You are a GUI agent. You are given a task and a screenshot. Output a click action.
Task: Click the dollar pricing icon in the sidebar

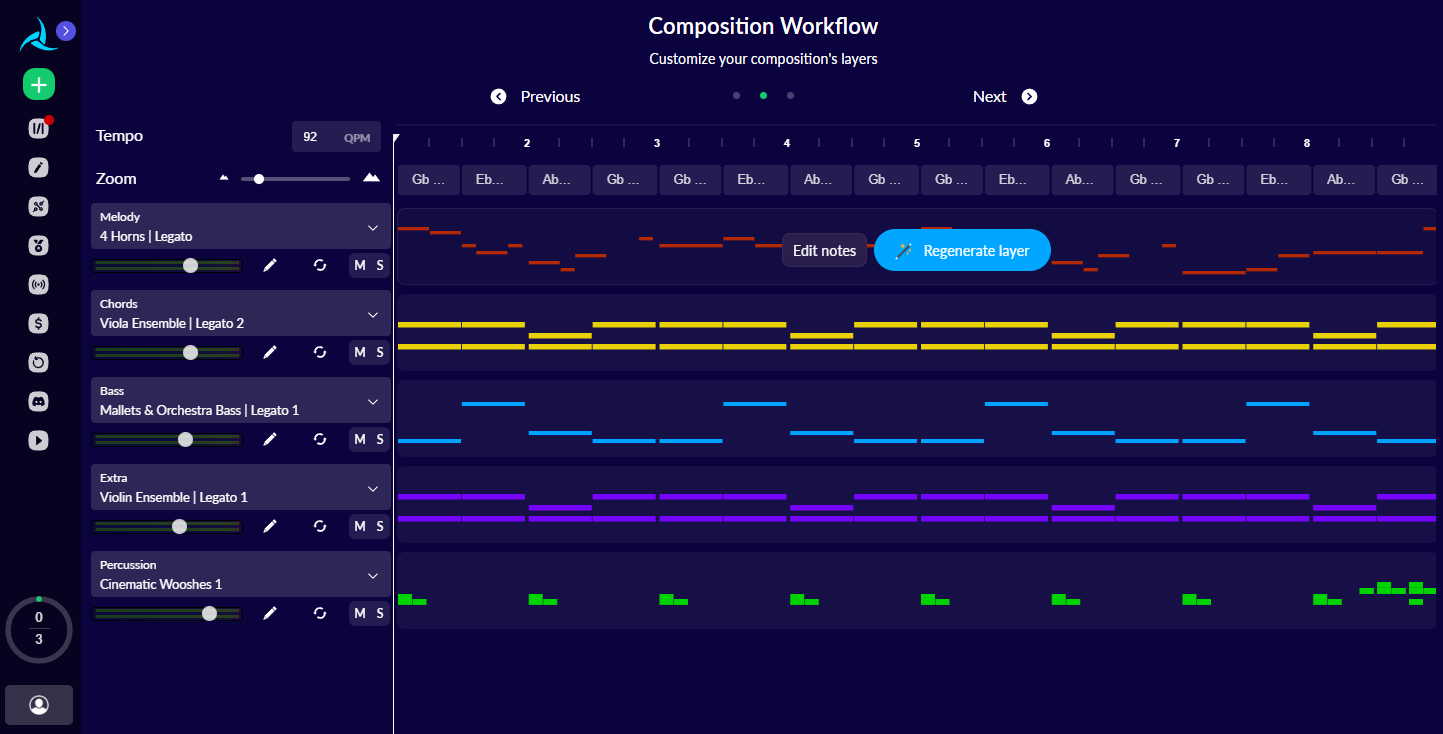tap(38, 323)
